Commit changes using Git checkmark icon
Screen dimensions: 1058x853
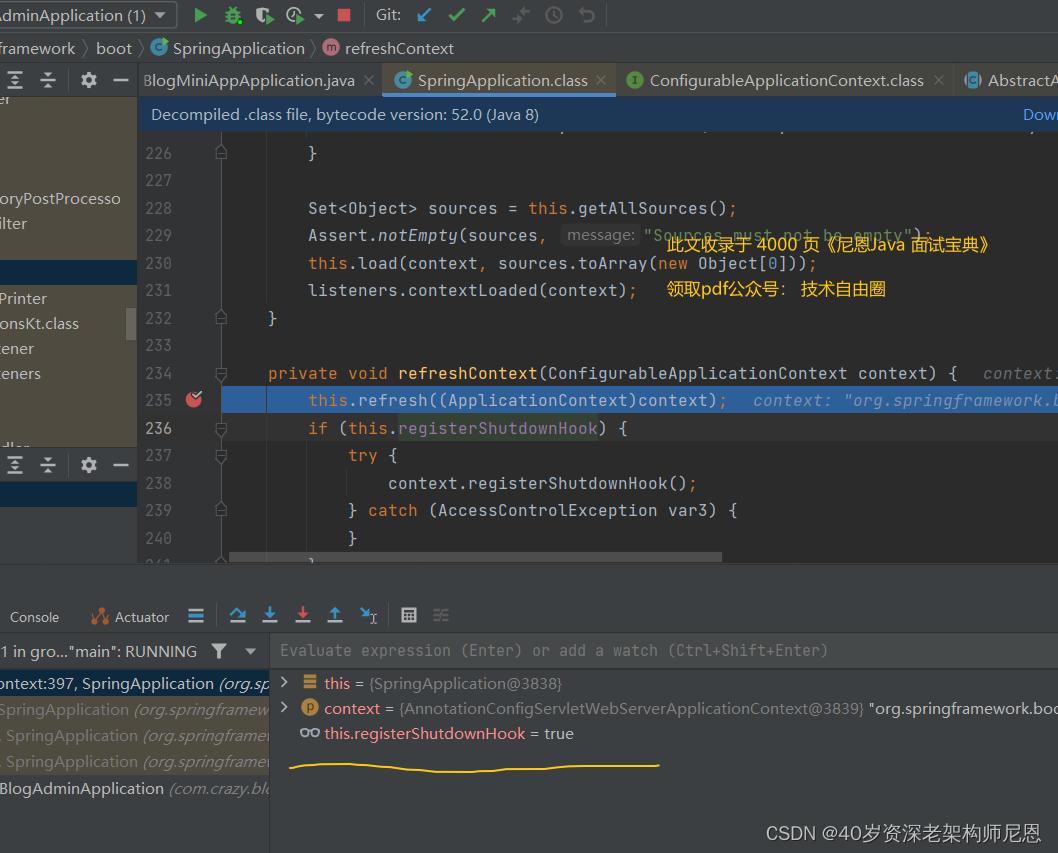pyautogui.click(x=456, y=15)
